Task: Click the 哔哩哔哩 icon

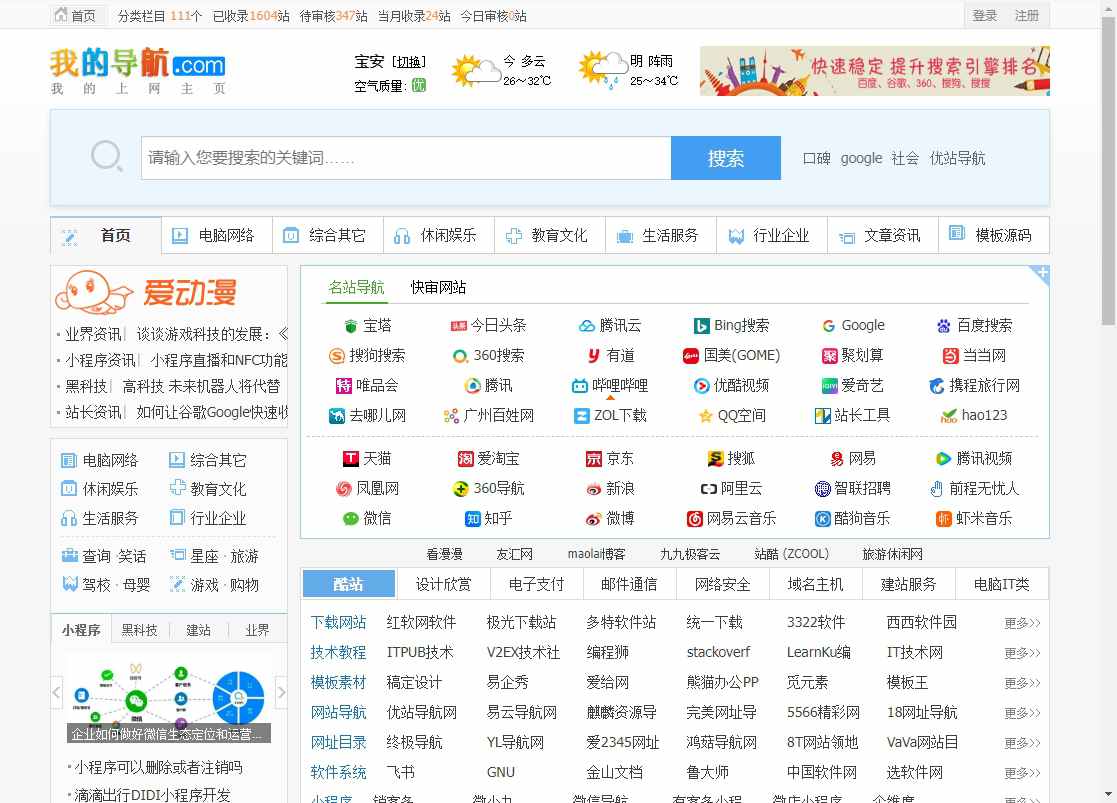Action: (580, 386)
